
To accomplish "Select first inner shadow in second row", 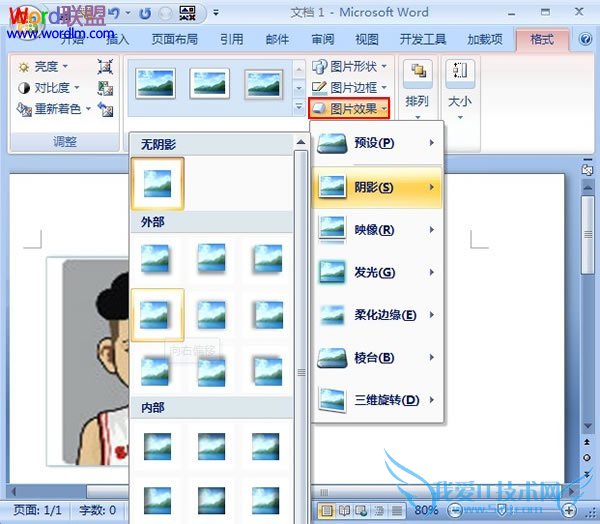I will coord(158,500).
